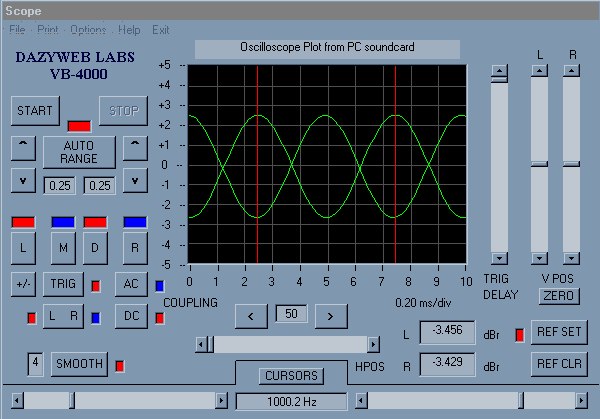Open the File menu
Screen dimensions: 600x419
[17, 30]
